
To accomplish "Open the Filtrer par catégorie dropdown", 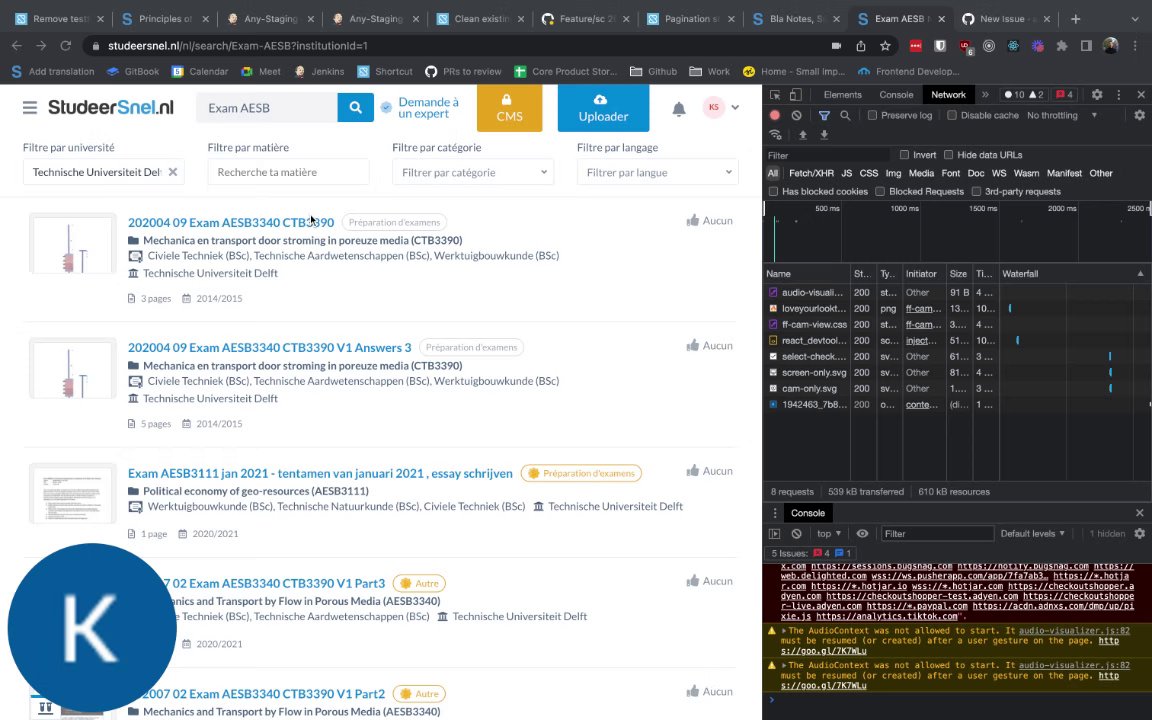I will click(x=473, y=172).
